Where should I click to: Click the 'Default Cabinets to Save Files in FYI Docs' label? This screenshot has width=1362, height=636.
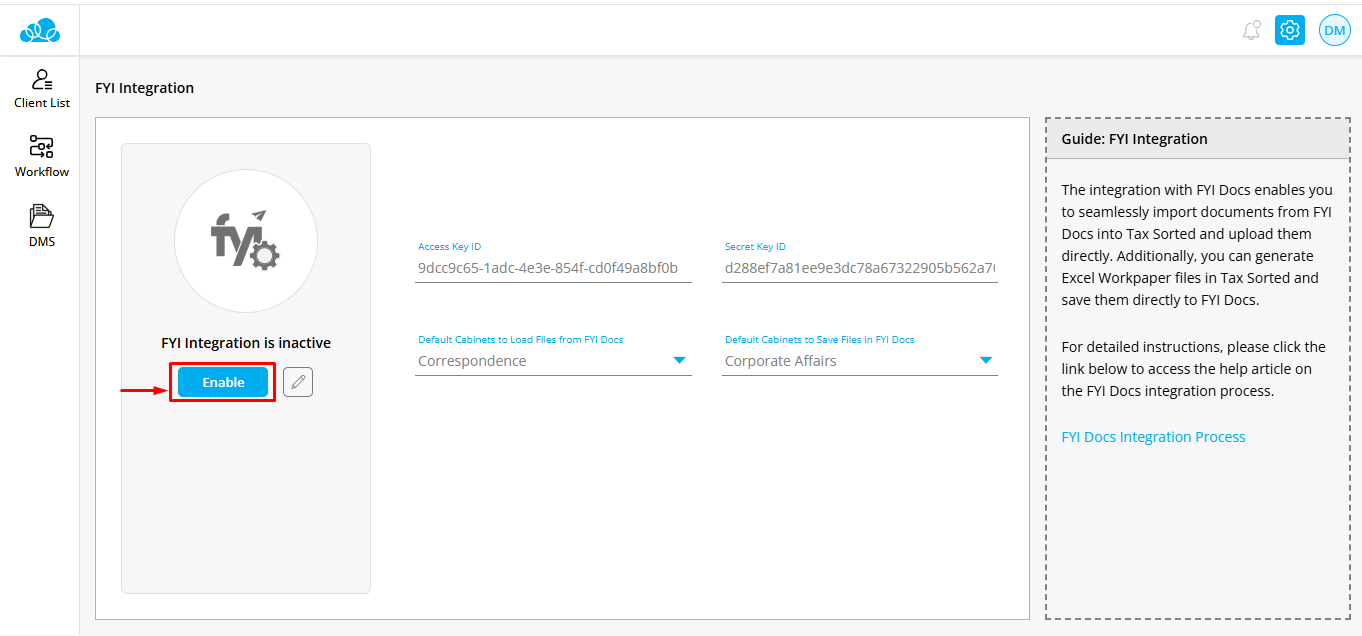point(820,340)
